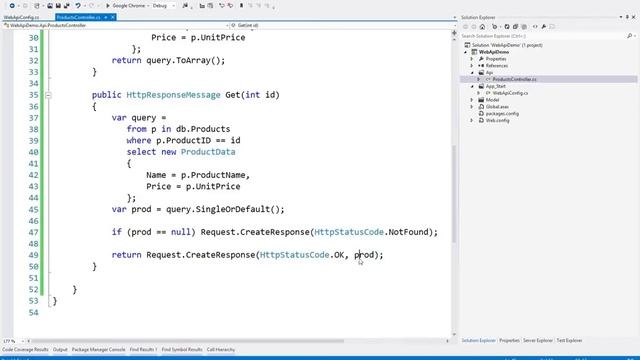The height and width of the screenshot is (360, 640).
Task: Click the Navigate Backward toolbar icon
Action: (12, 6)
